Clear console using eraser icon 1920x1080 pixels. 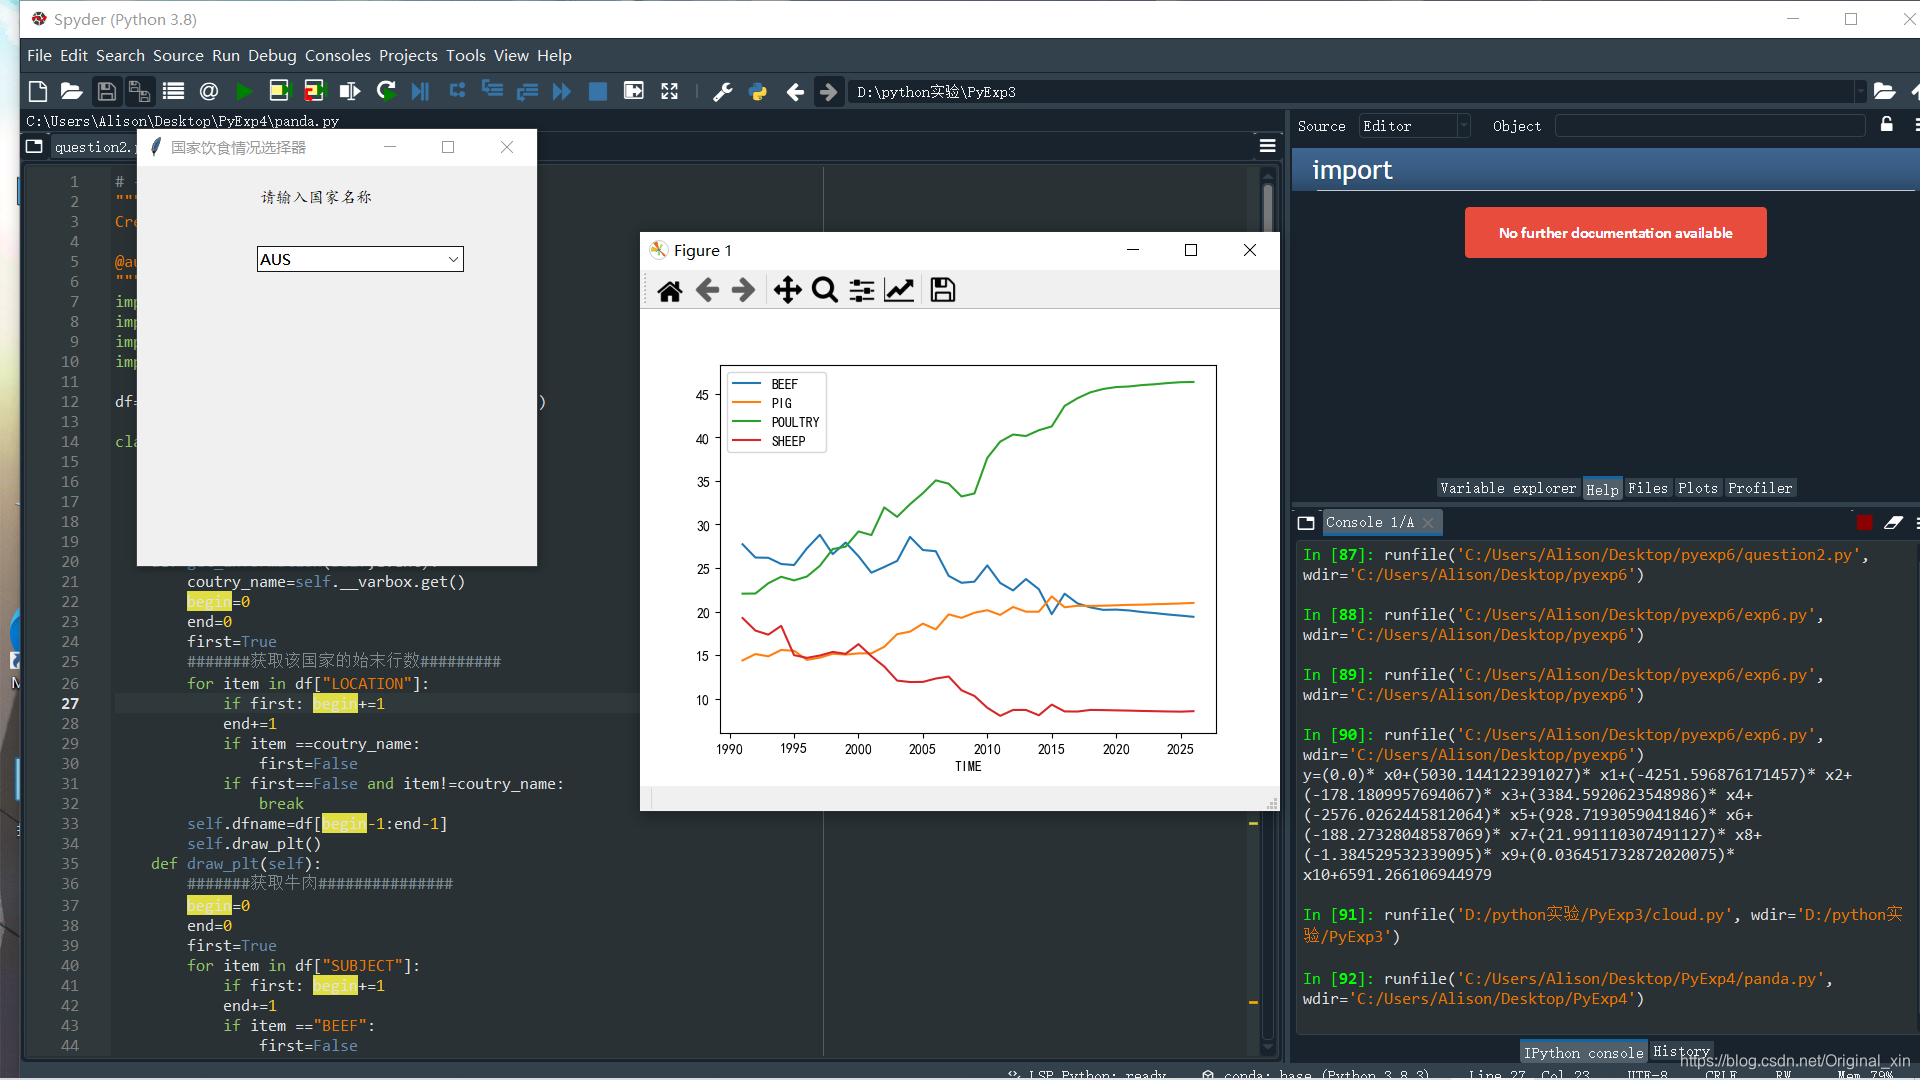tap(1893, 522)
